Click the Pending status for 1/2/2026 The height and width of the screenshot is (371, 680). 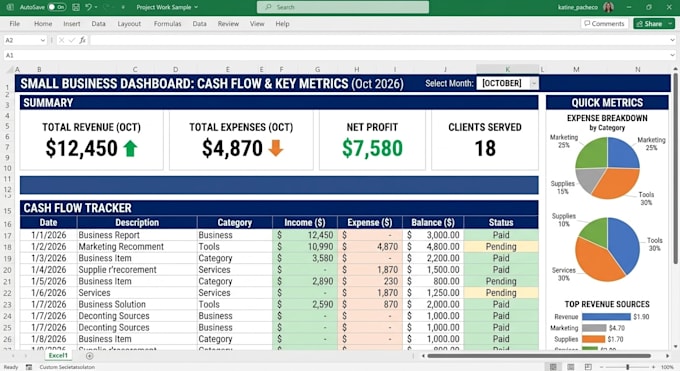pyautogui.click(x=501, y=246)
